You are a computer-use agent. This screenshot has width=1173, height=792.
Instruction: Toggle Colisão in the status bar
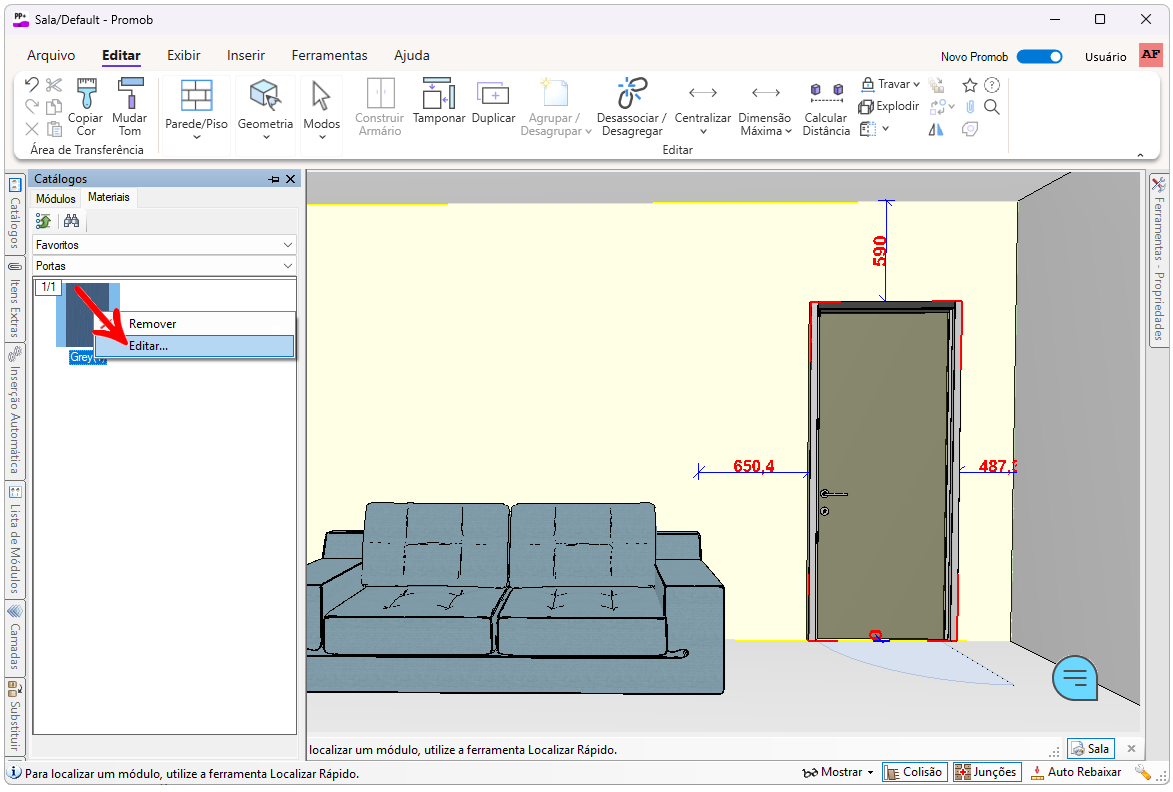click(x=914, y=772)
